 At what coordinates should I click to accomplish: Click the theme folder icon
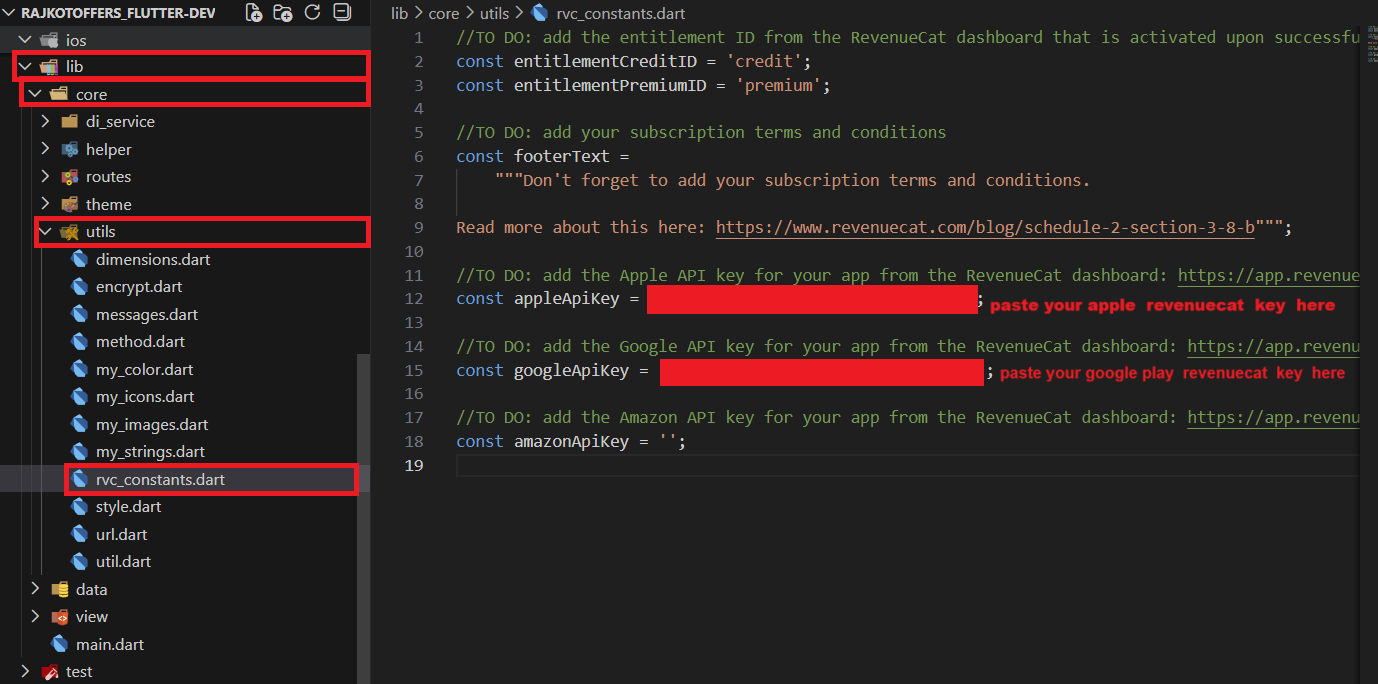click(x=69, y=204)
